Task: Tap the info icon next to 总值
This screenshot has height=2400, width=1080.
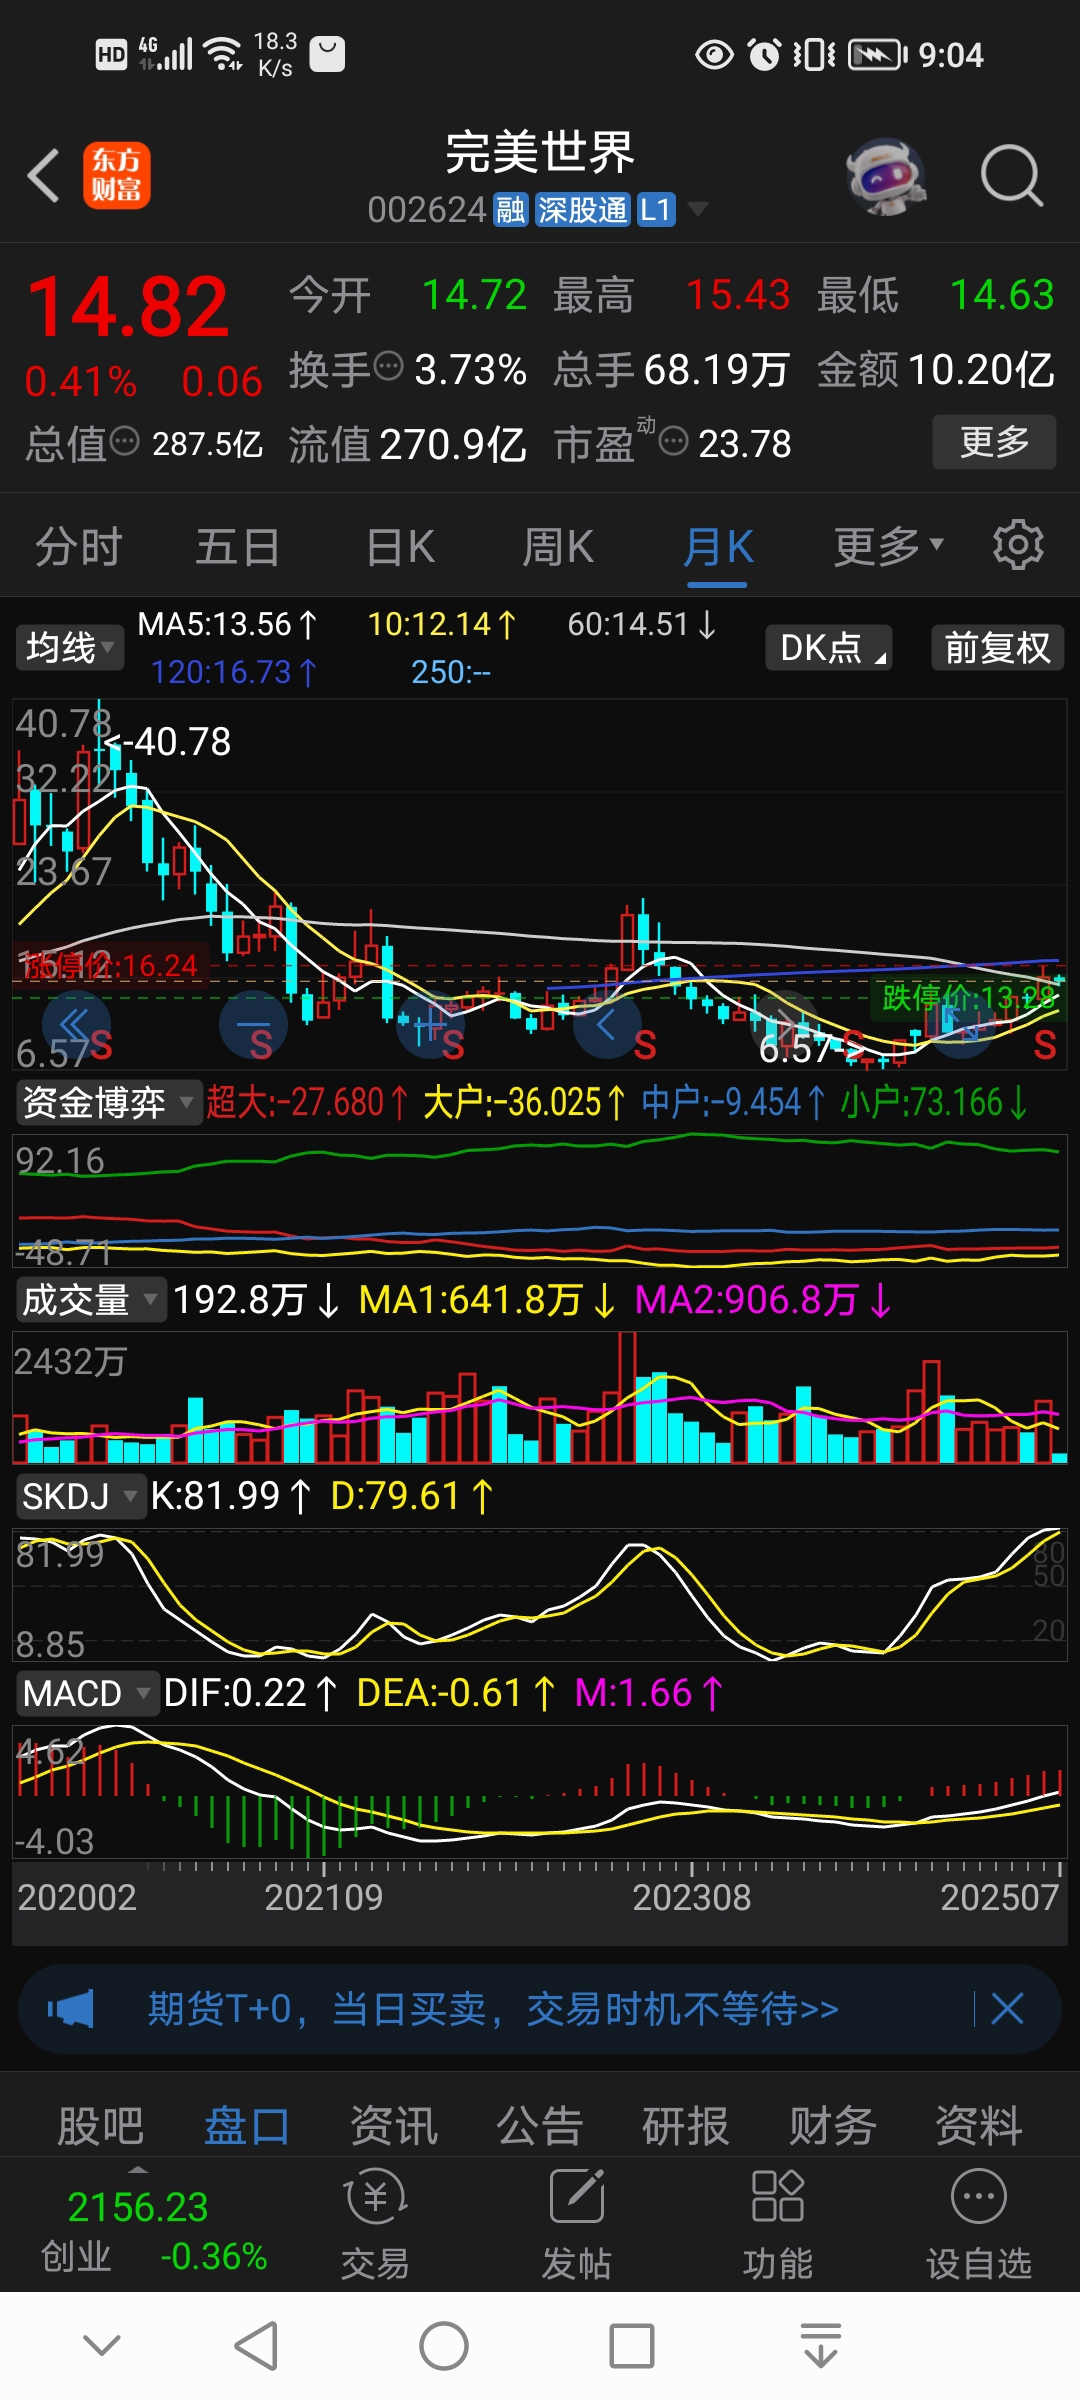Action: click(124, 440)
